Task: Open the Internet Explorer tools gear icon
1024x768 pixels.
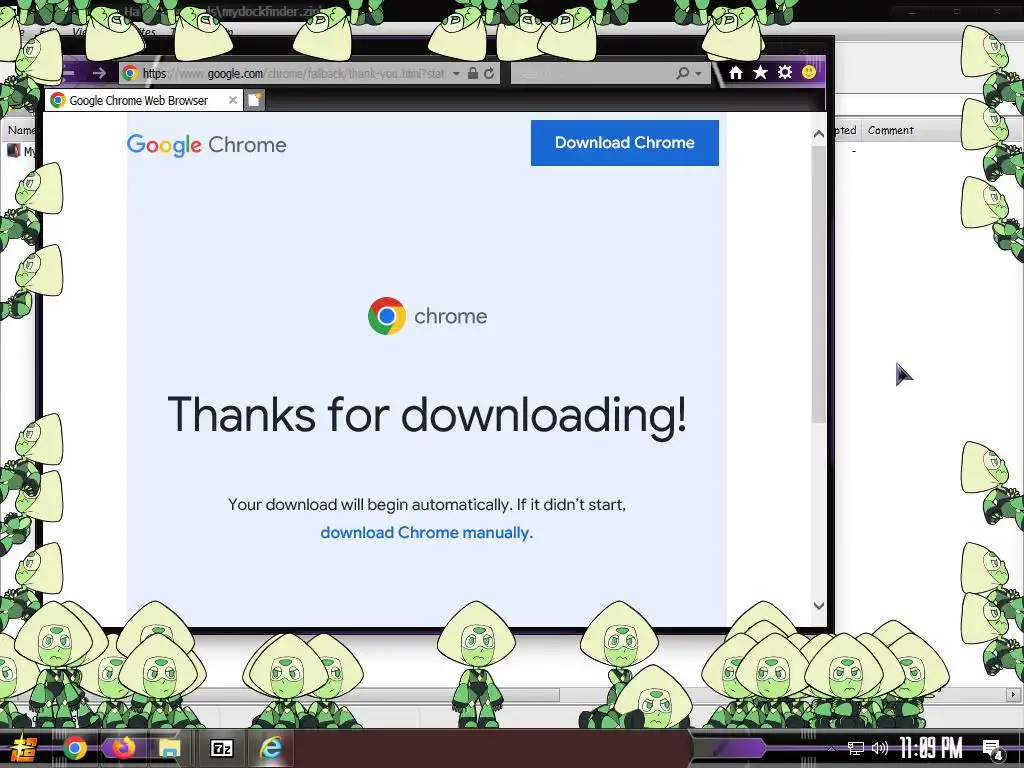Action: [785, 72]
